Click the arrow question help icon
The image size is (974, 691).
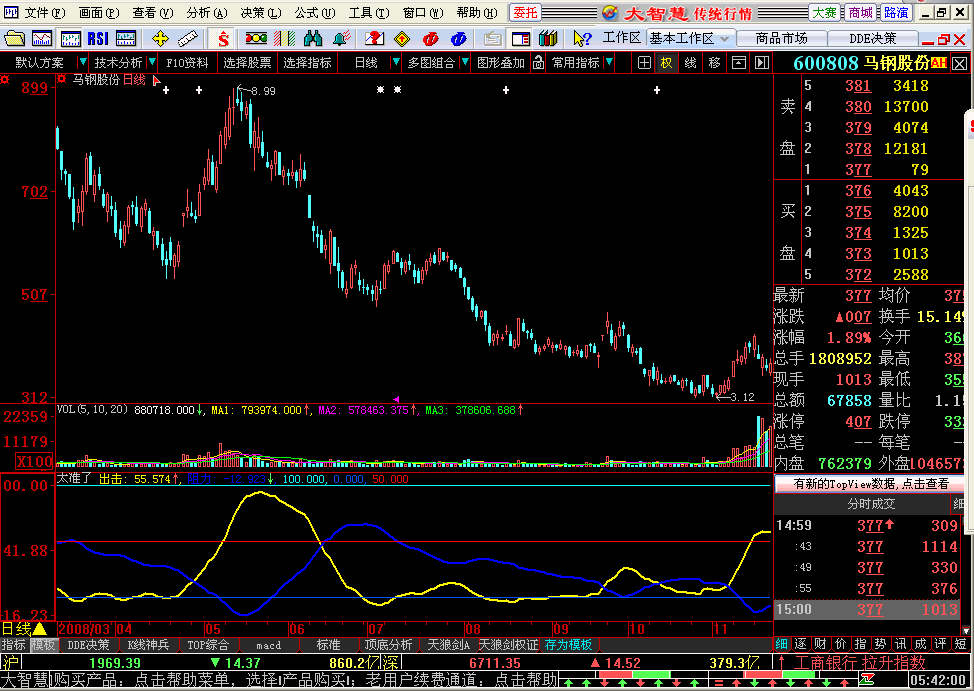click(582, 39)
